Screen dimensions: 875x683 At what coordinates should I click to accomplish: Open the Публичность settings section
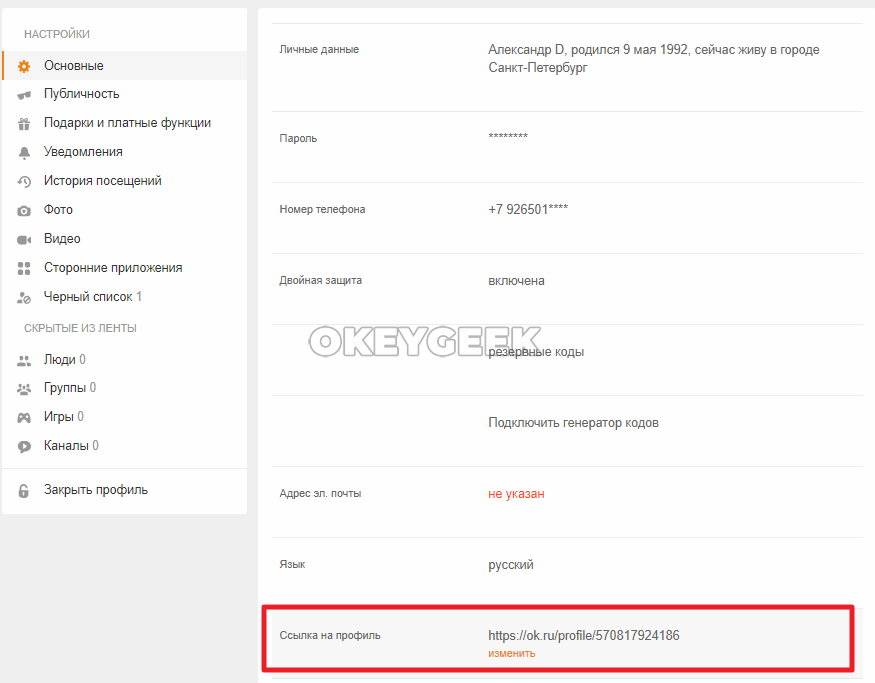pos(81,94)
